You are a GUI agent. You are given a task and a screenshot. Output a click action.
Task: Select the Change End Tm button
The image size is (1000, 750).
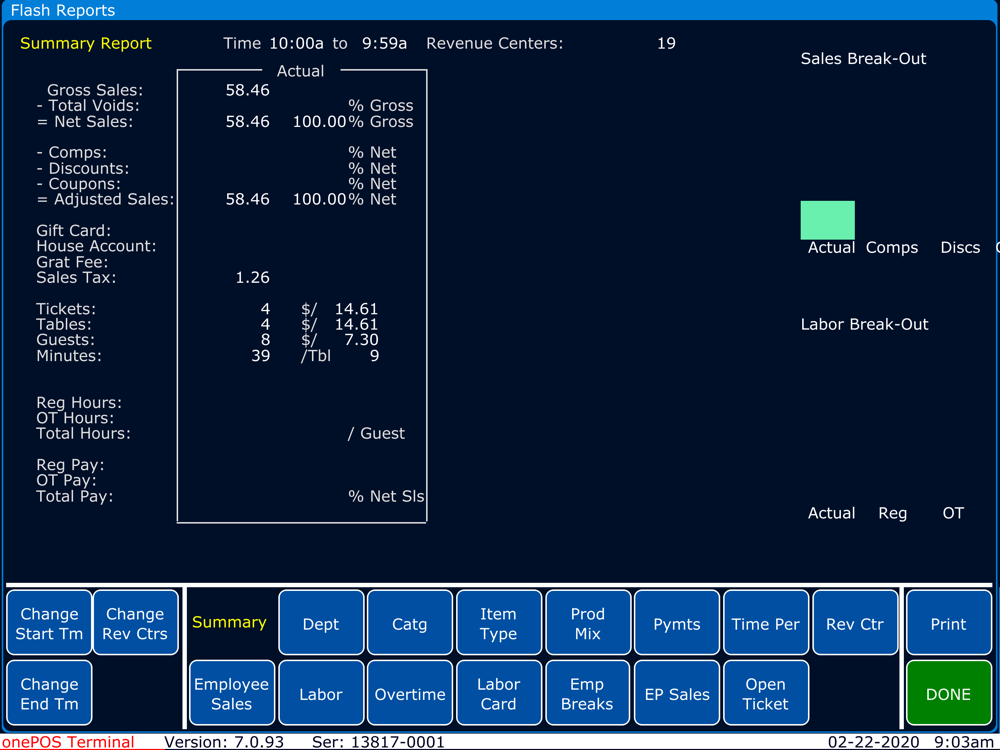click(49, 693)
